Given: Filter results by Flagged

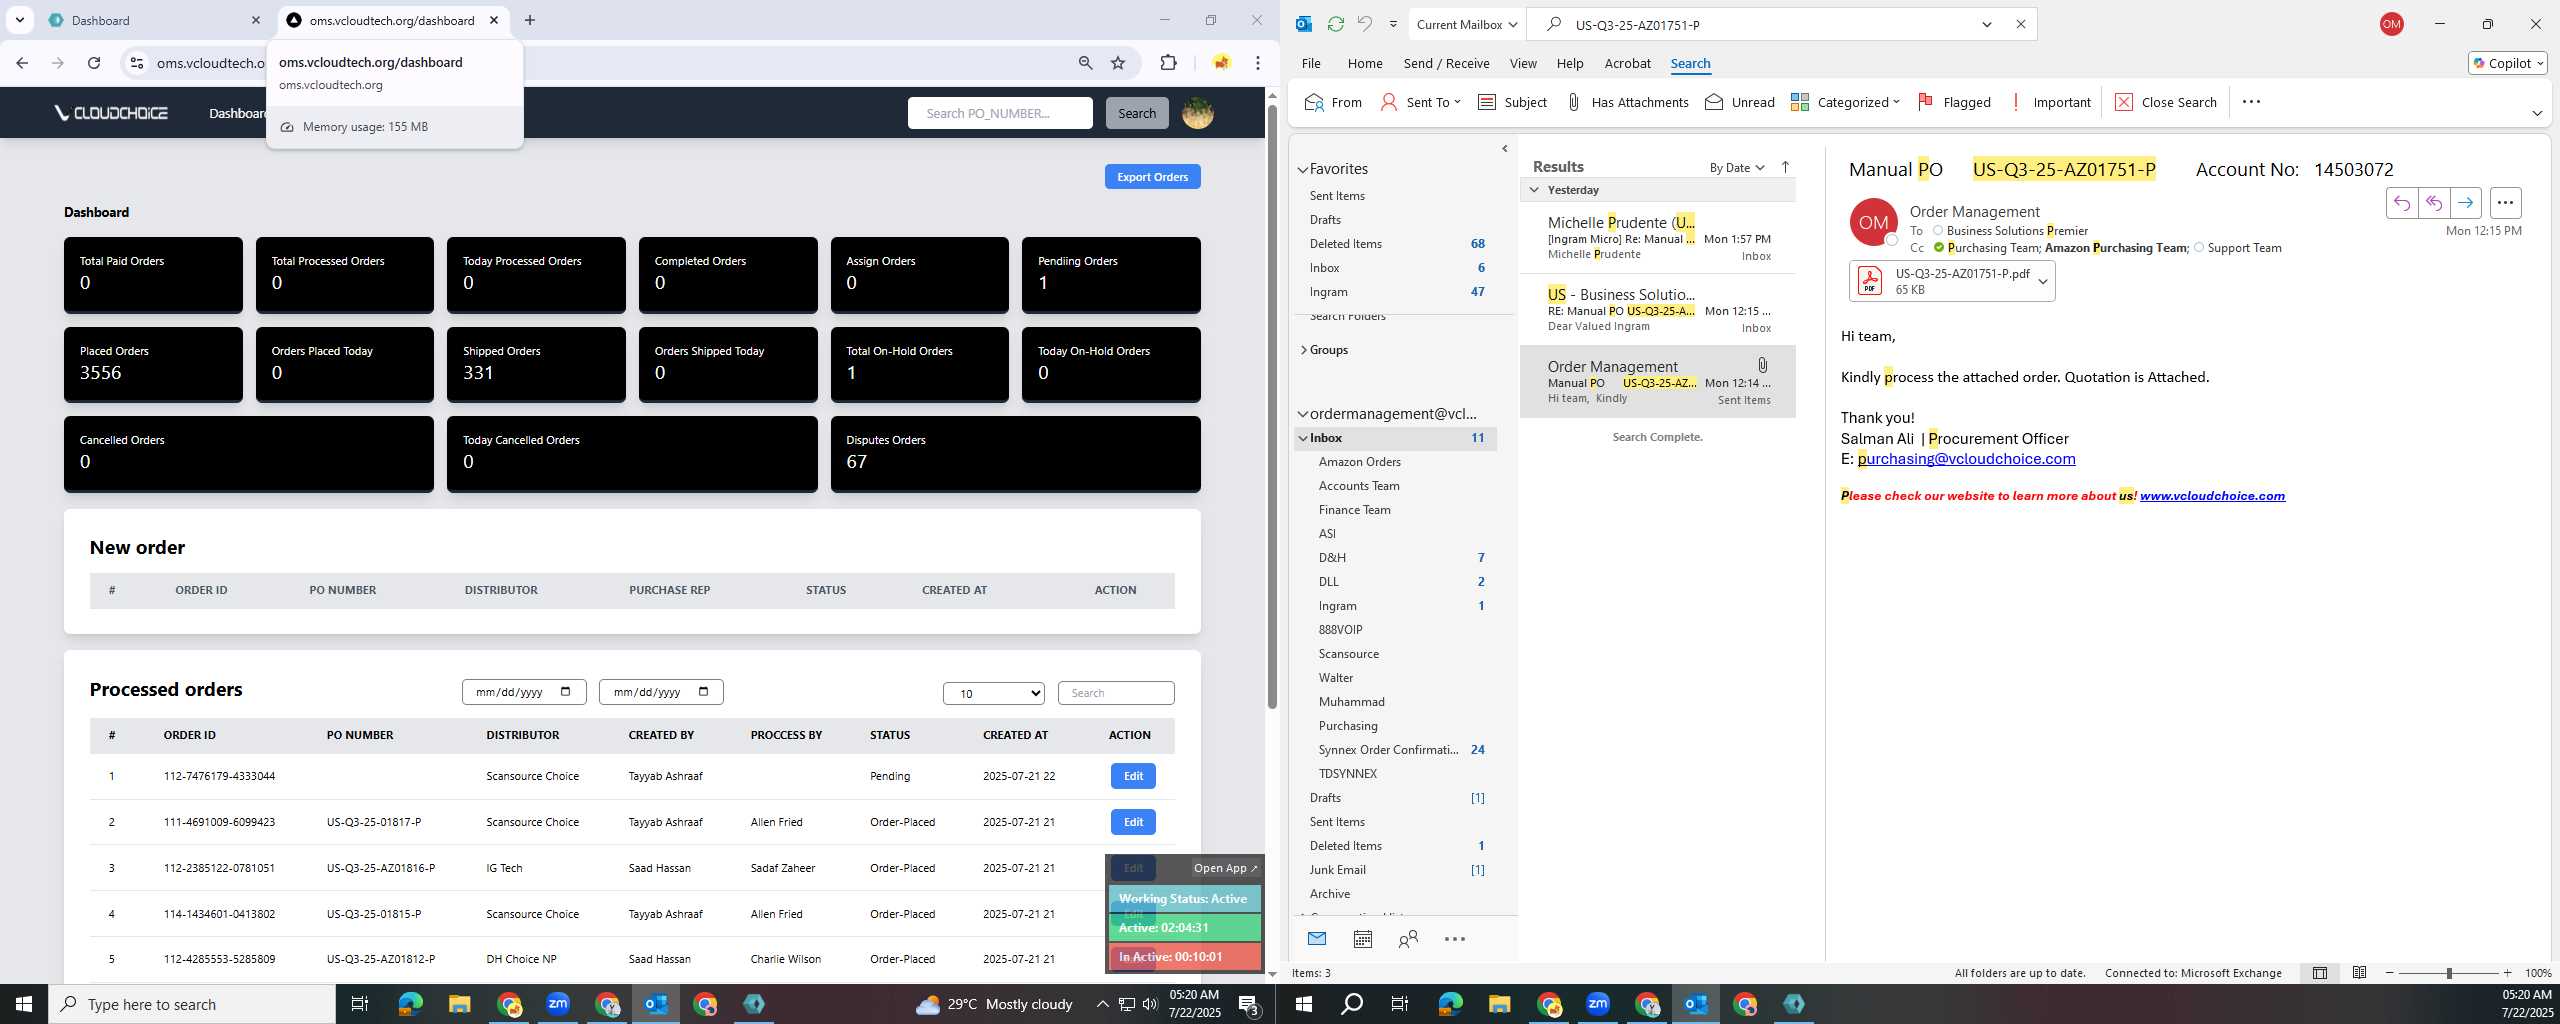Looking at the screenshot, I should 1954,102.
